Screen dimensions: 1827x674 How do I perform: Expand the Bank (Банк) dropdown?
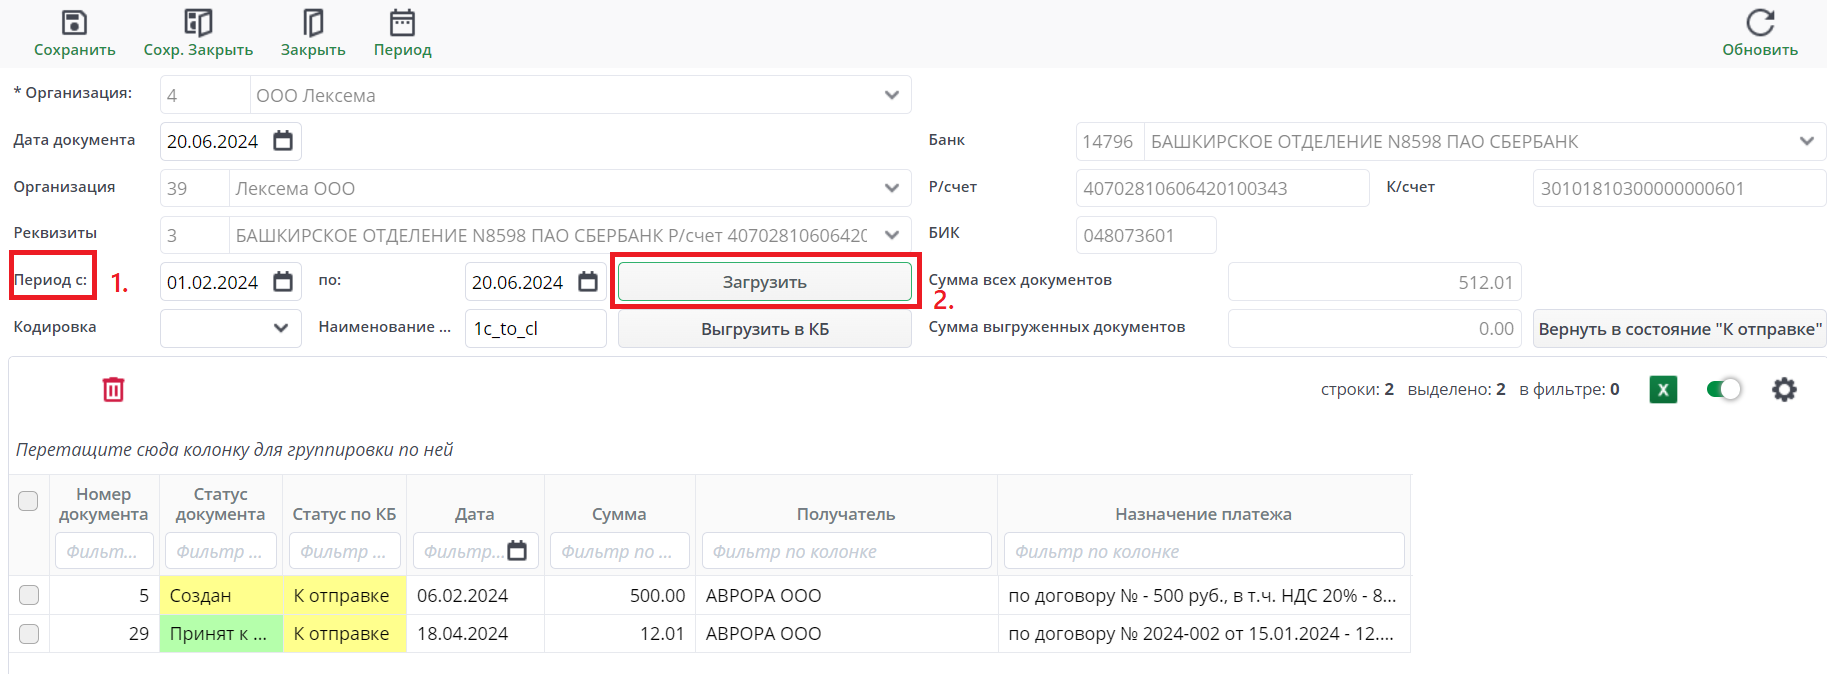[x=1806, y=141]
